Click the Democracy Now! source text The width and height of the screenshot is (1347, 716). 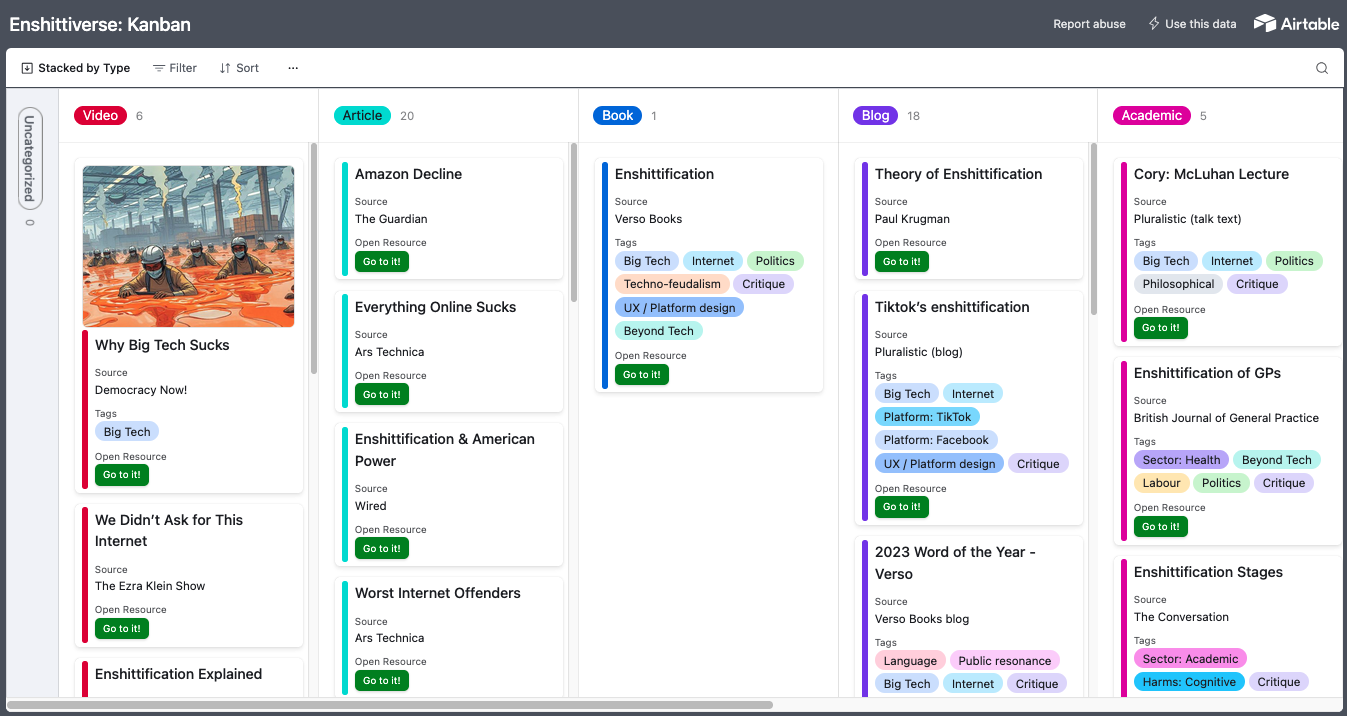point(141,390)
